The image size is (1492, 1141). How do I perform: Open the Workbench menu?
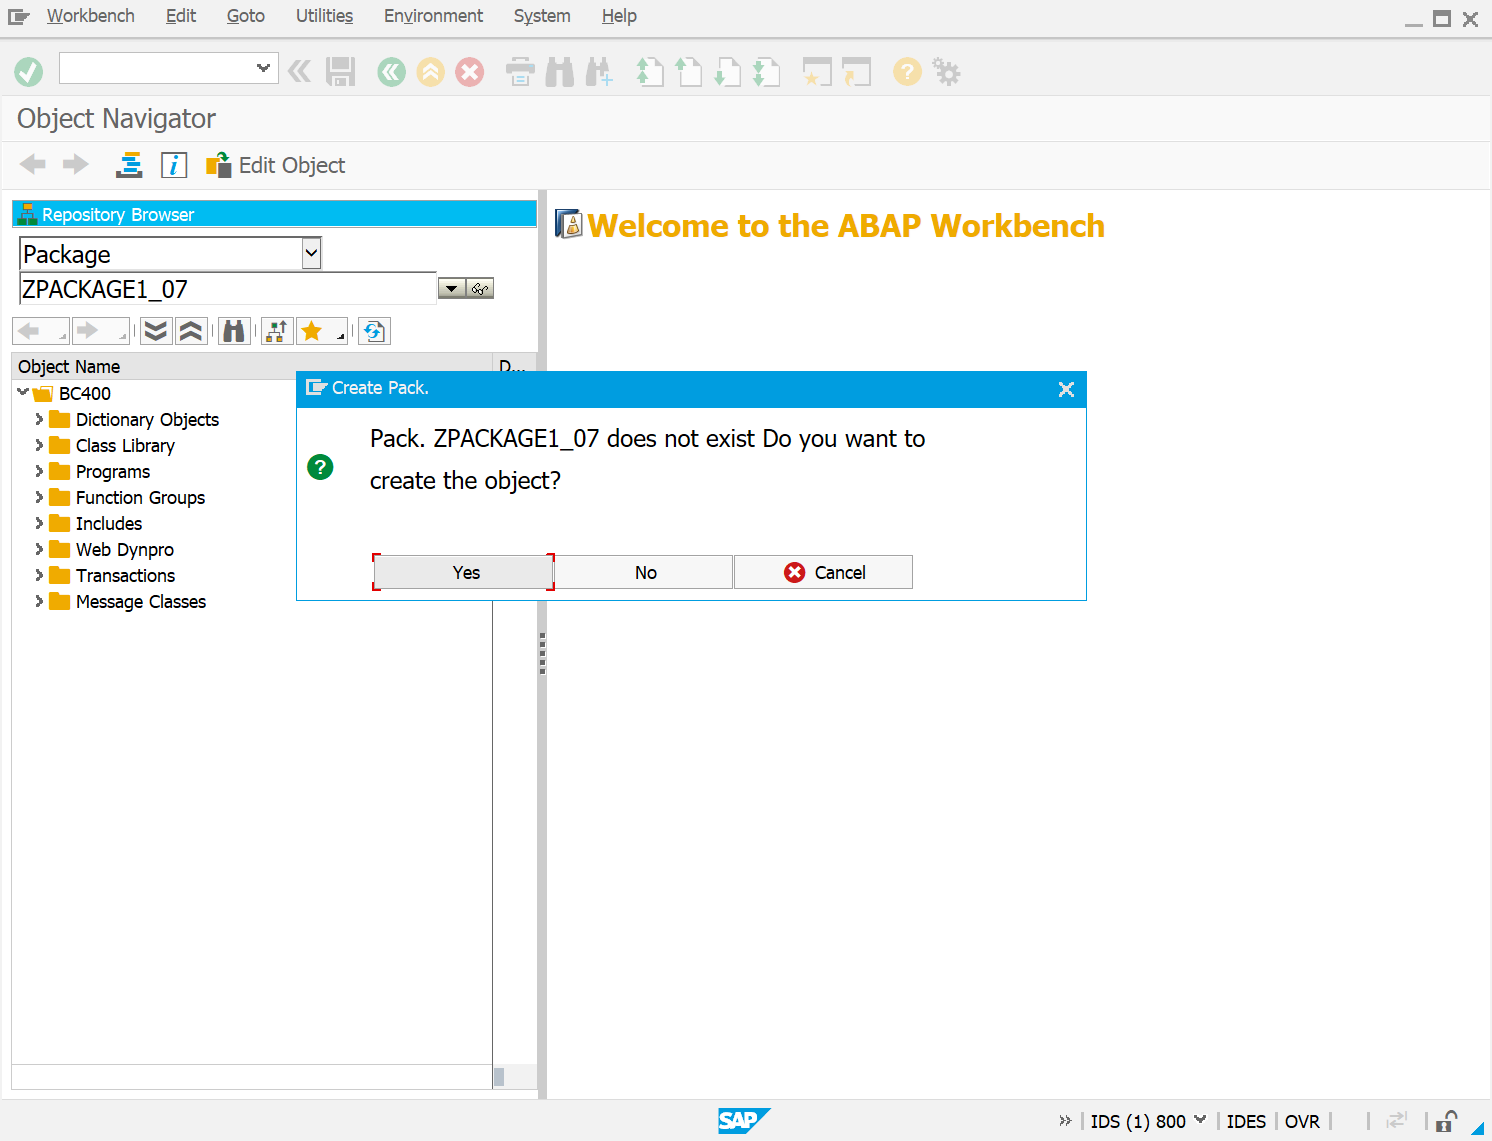90,16
